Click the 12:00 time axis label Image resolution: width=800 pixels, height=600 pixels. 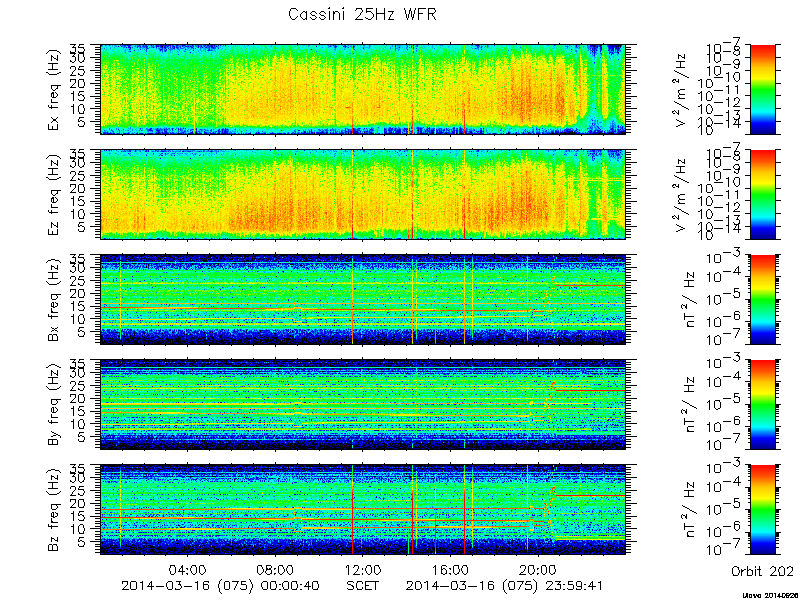pos(363,570)
